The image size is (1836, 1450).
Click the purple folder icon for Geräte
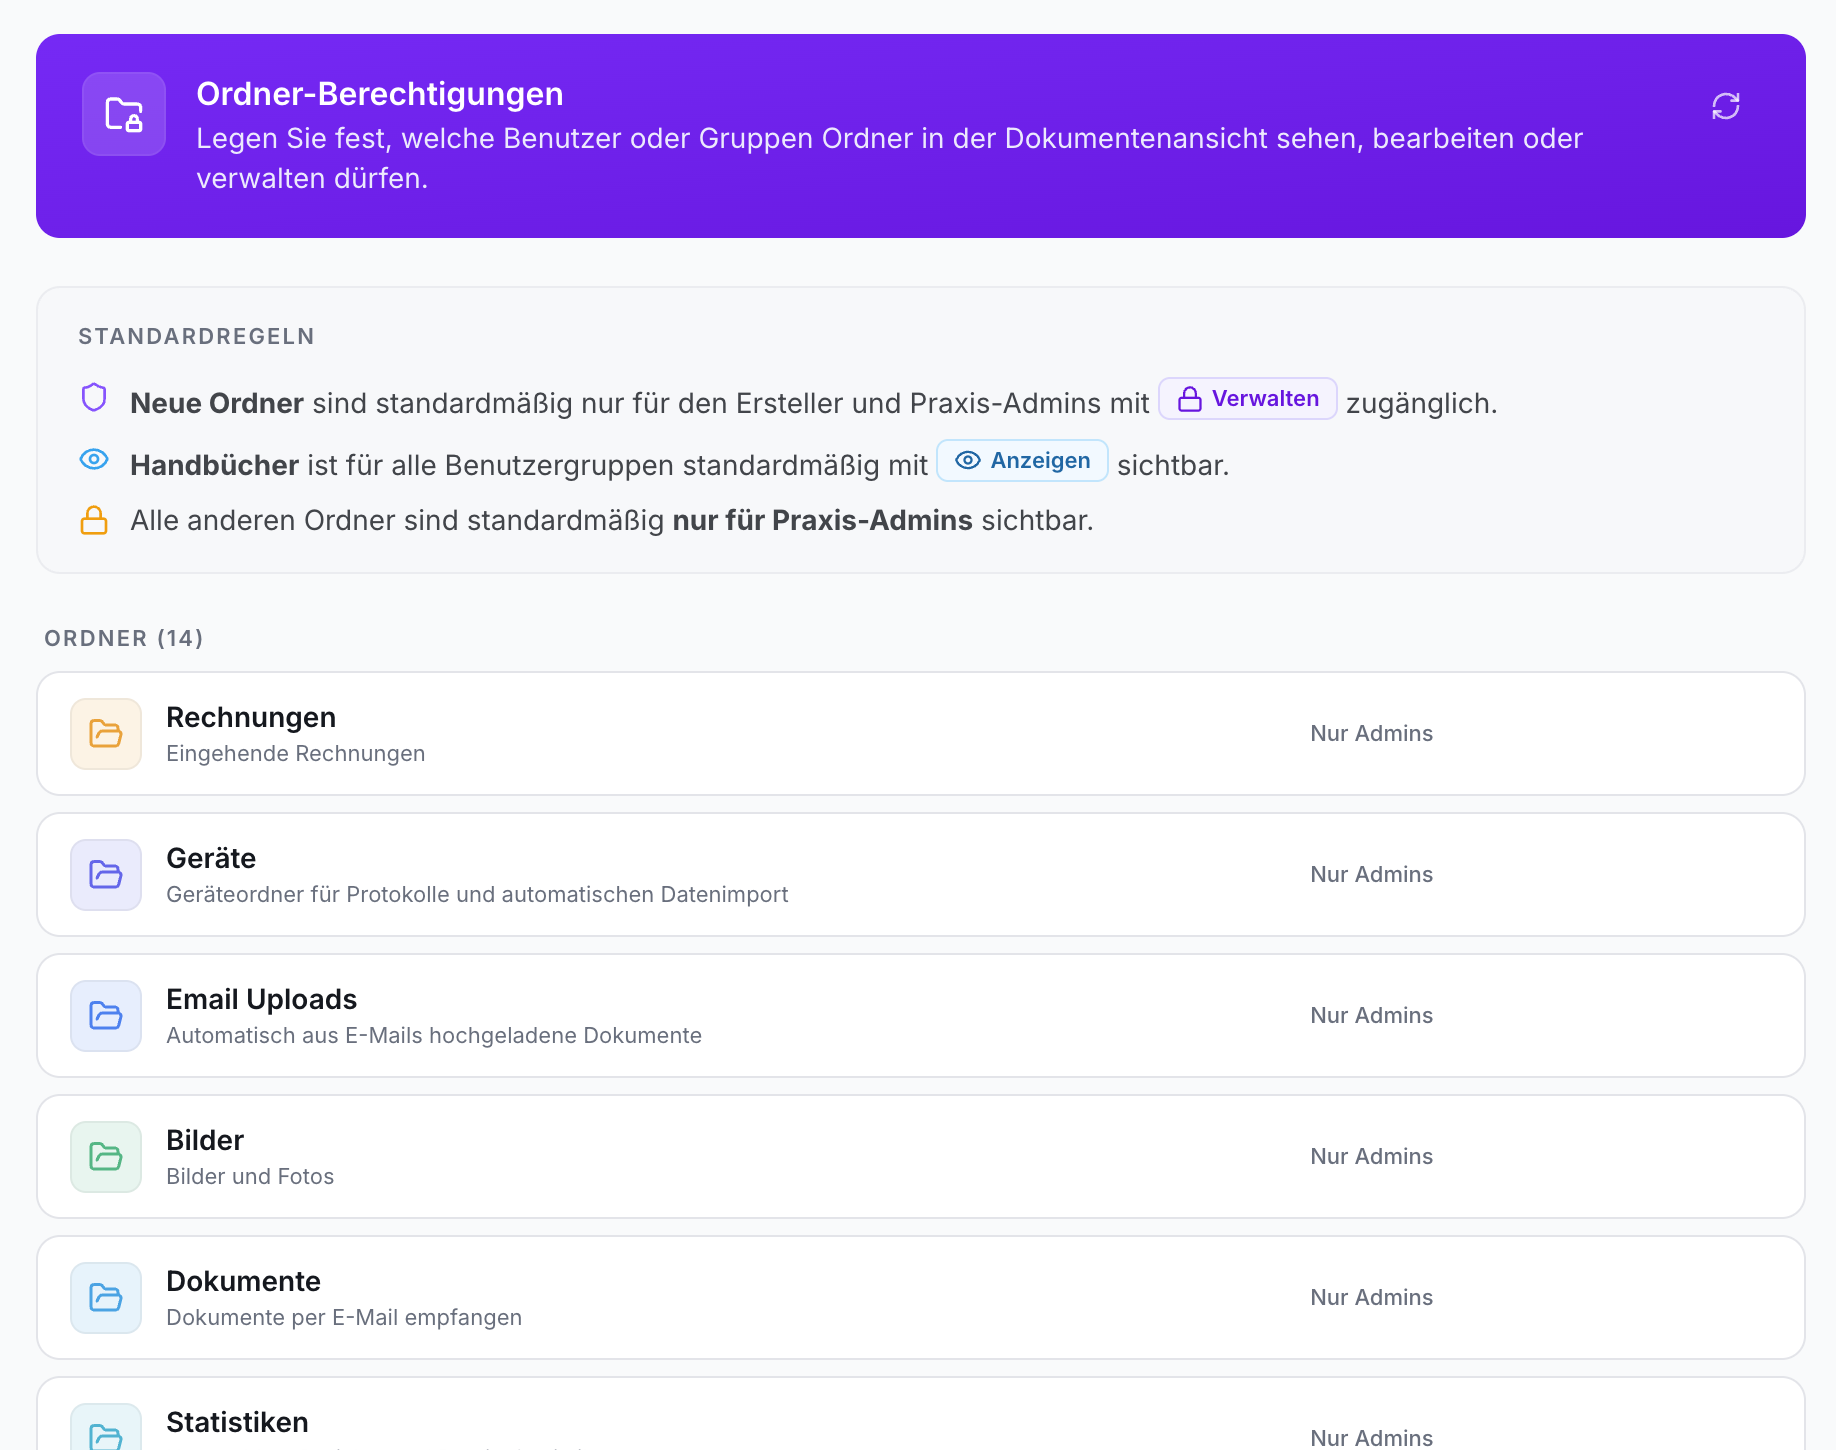(x=106, y=875)
